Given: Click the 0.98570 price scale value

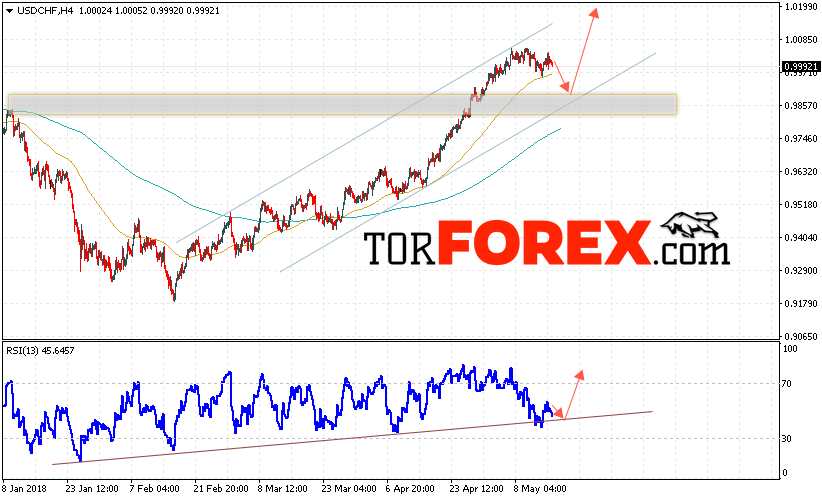Looking at the screenshot, I should (x=801, y=105).
